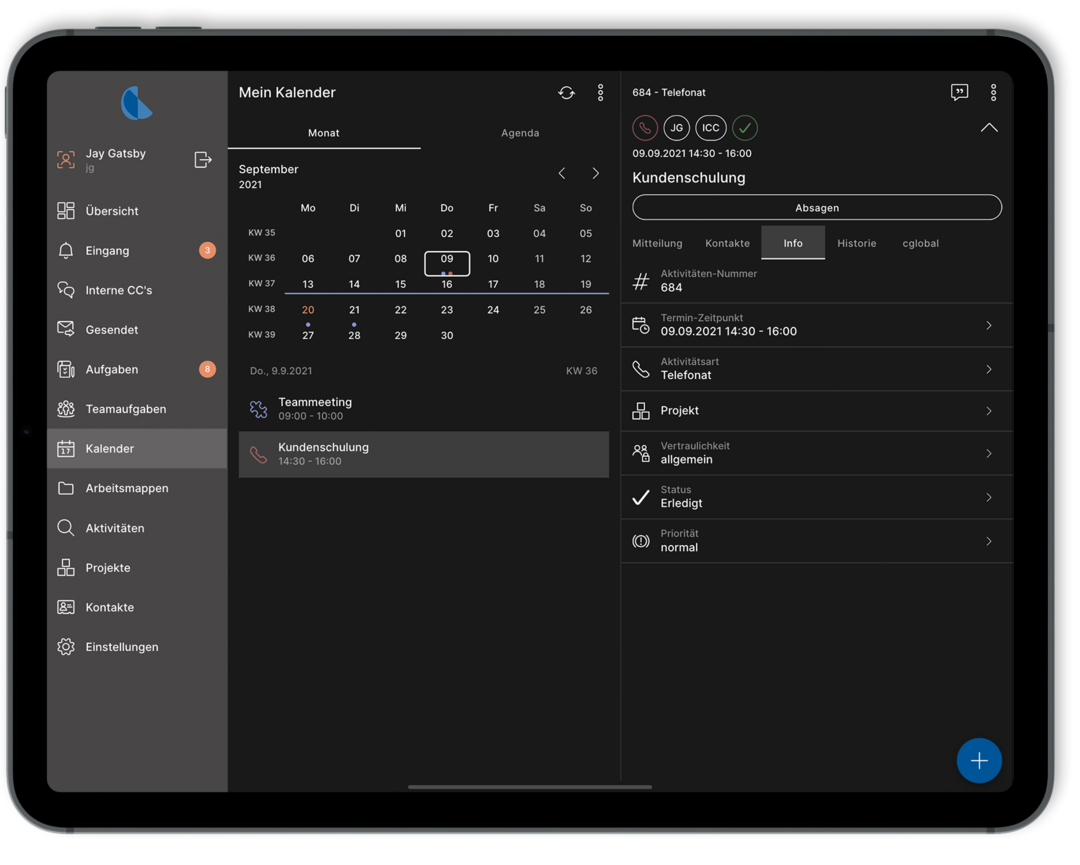Open the comment icon in activity header
1080x865 pixels.
pyautogui.click(x=959, y=92)
